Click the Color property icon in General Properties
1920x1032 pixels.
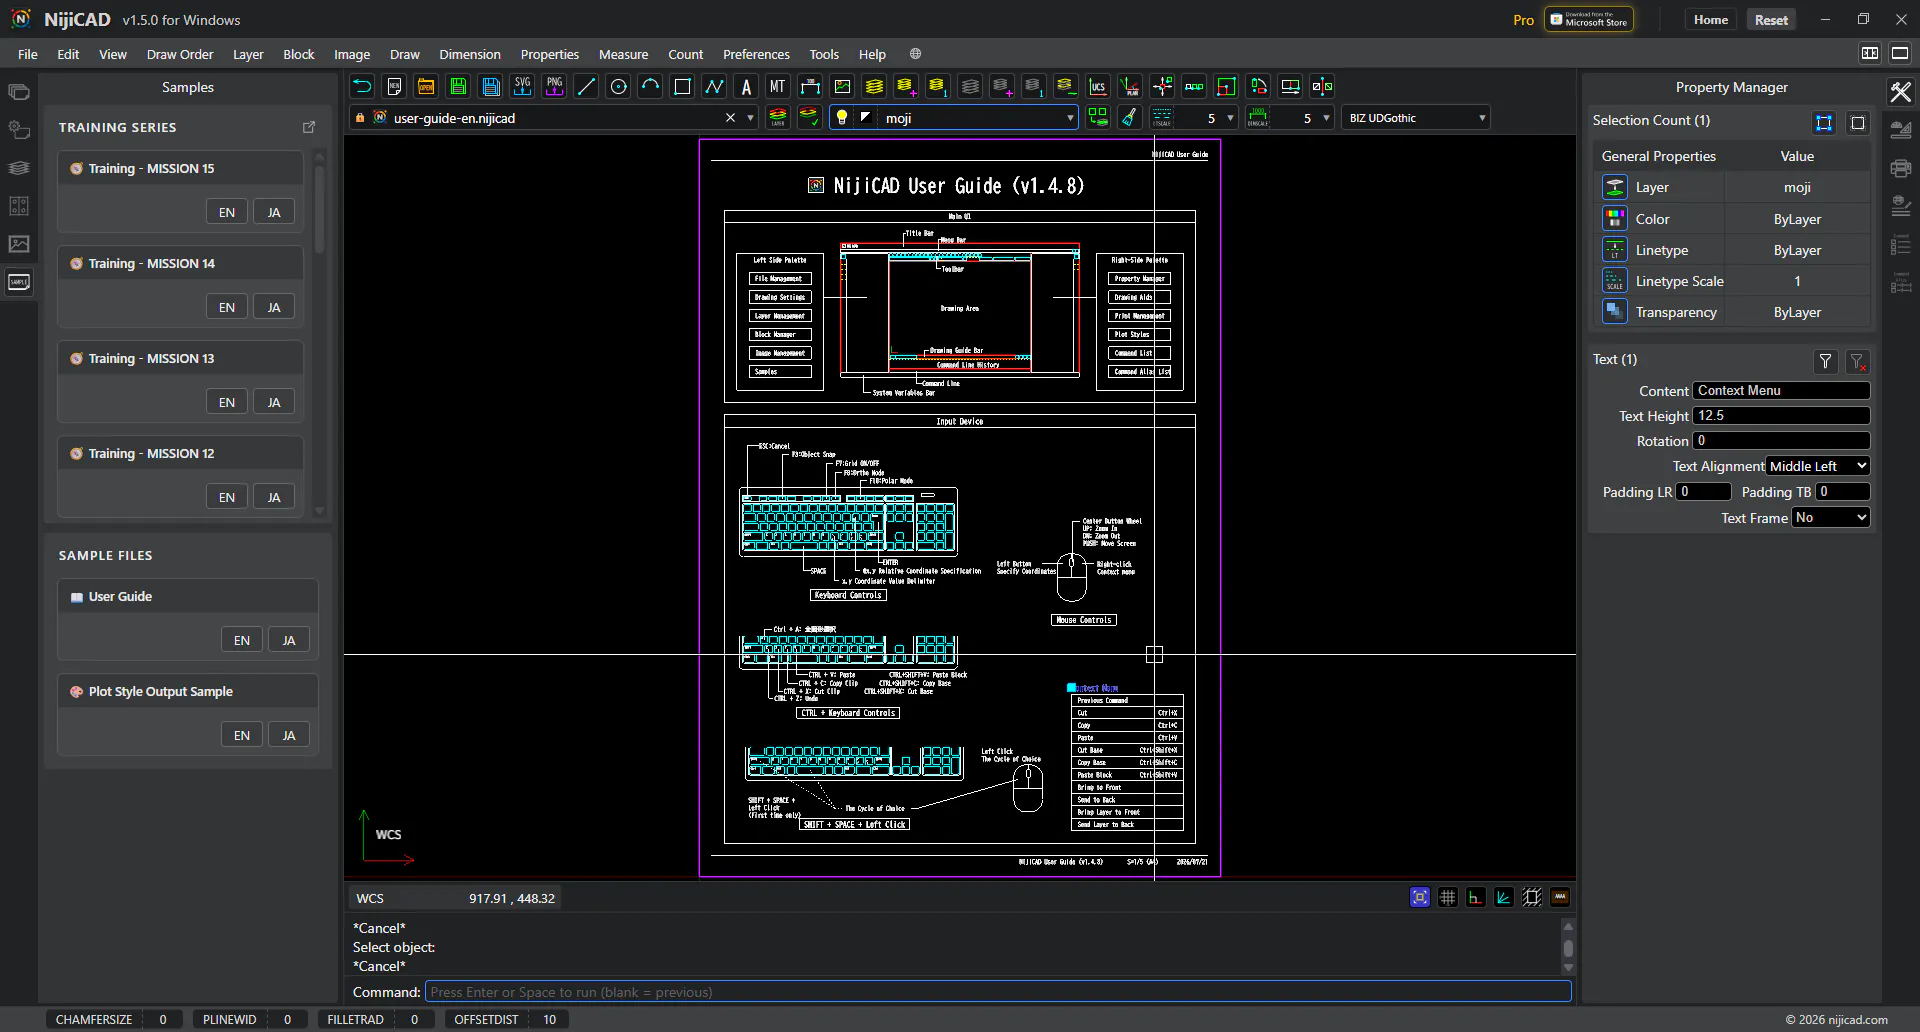pyautogui.click(x=1615, y=219)
